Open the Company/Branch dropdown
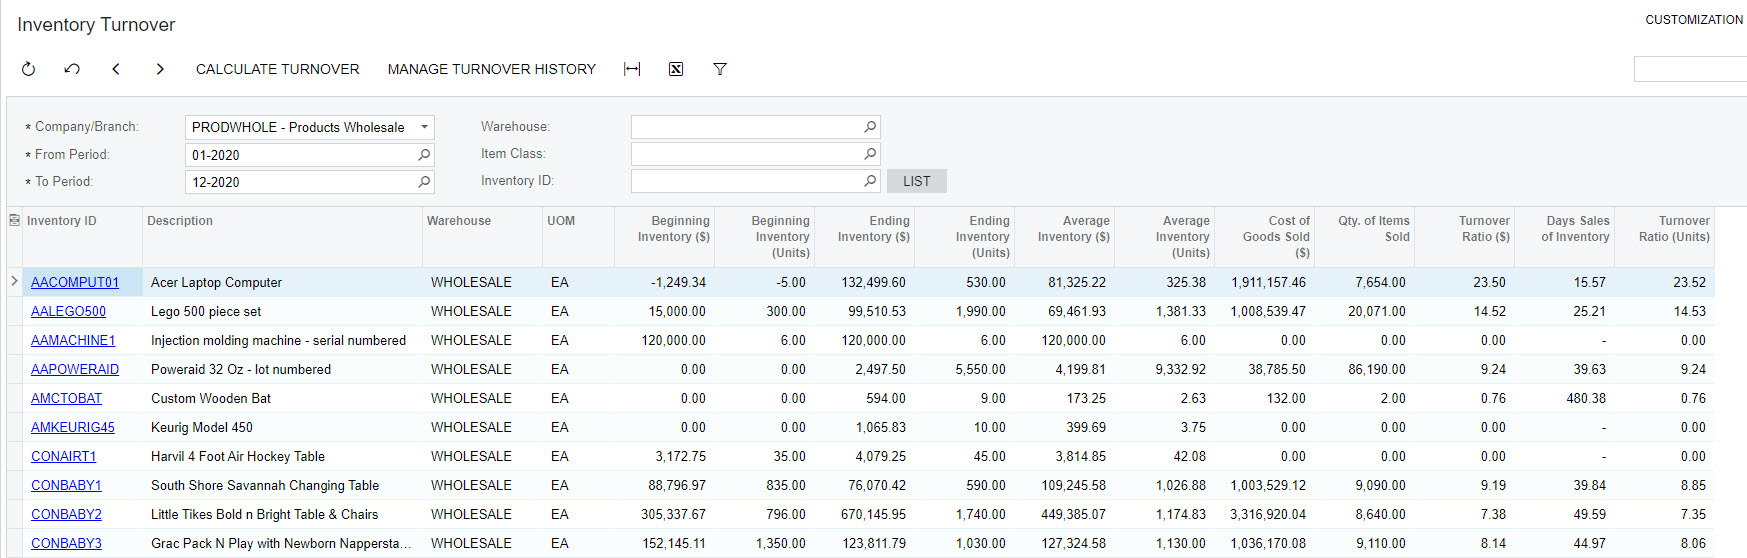Screen dimensions: 1747x558 (x=424, y=127)
